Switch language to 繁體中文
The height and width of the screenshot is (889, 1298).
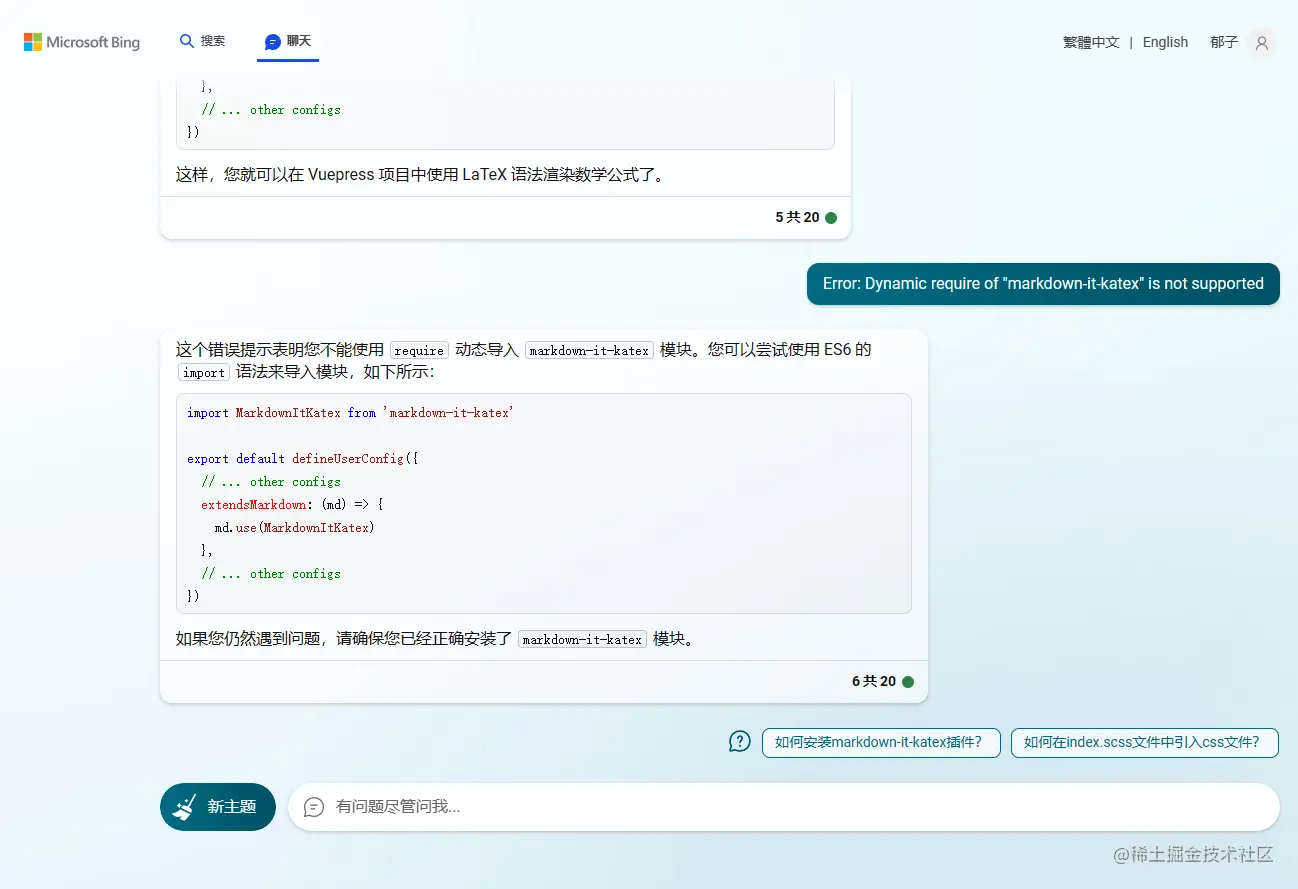pyautogui.click(x=1091, y=42)
